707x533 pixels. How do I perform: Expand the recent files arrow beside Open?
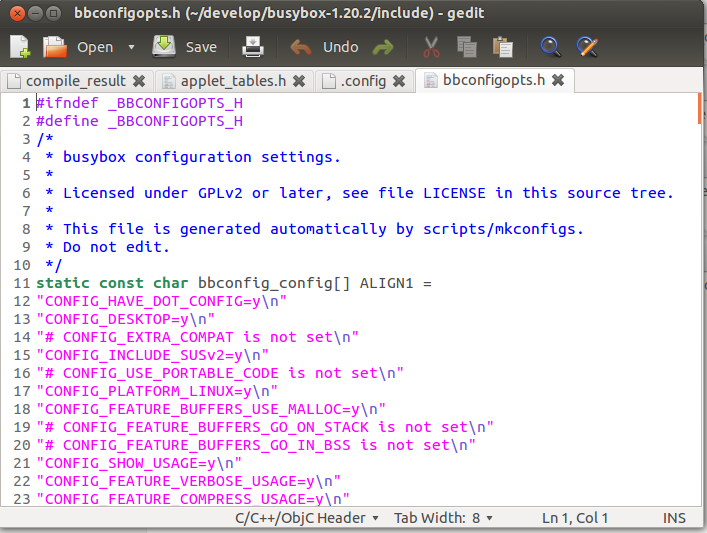[131, 47]
